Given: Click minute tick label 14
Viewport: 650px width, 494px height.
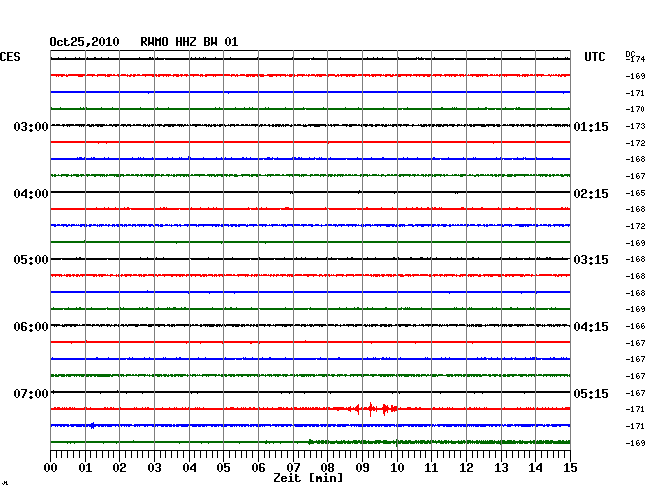Looking at the screenshot, I should (x=535, y=468).
